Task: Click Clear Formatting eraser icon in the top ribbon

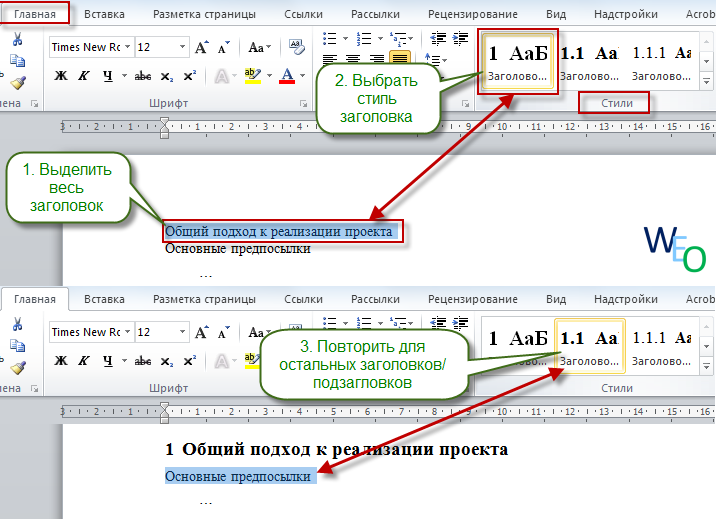Action: coord(297,47)
